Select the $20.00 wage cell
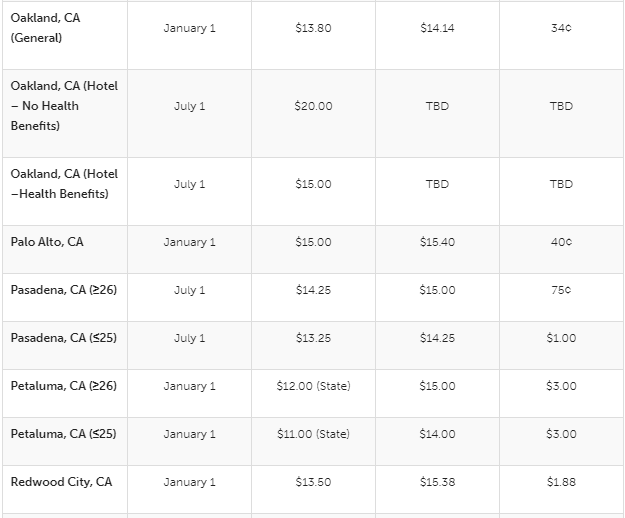 (313, 106)
